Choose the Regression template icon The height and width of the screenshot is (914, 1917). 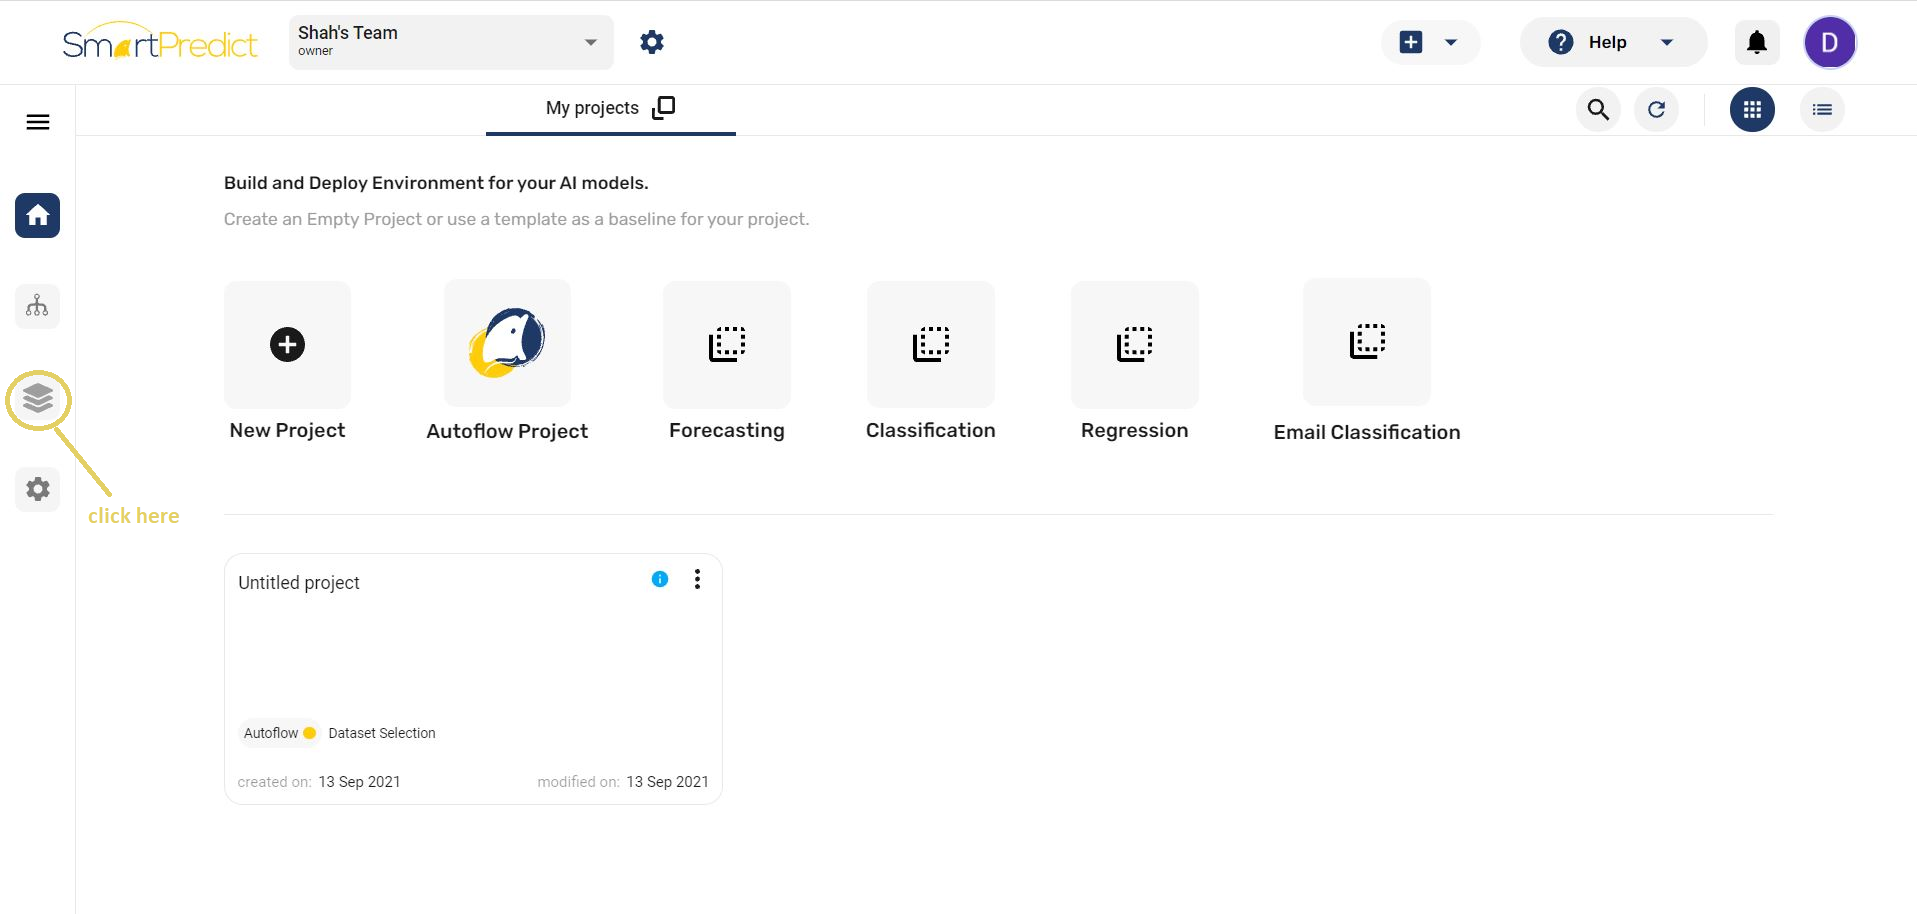click(1135, 344)
